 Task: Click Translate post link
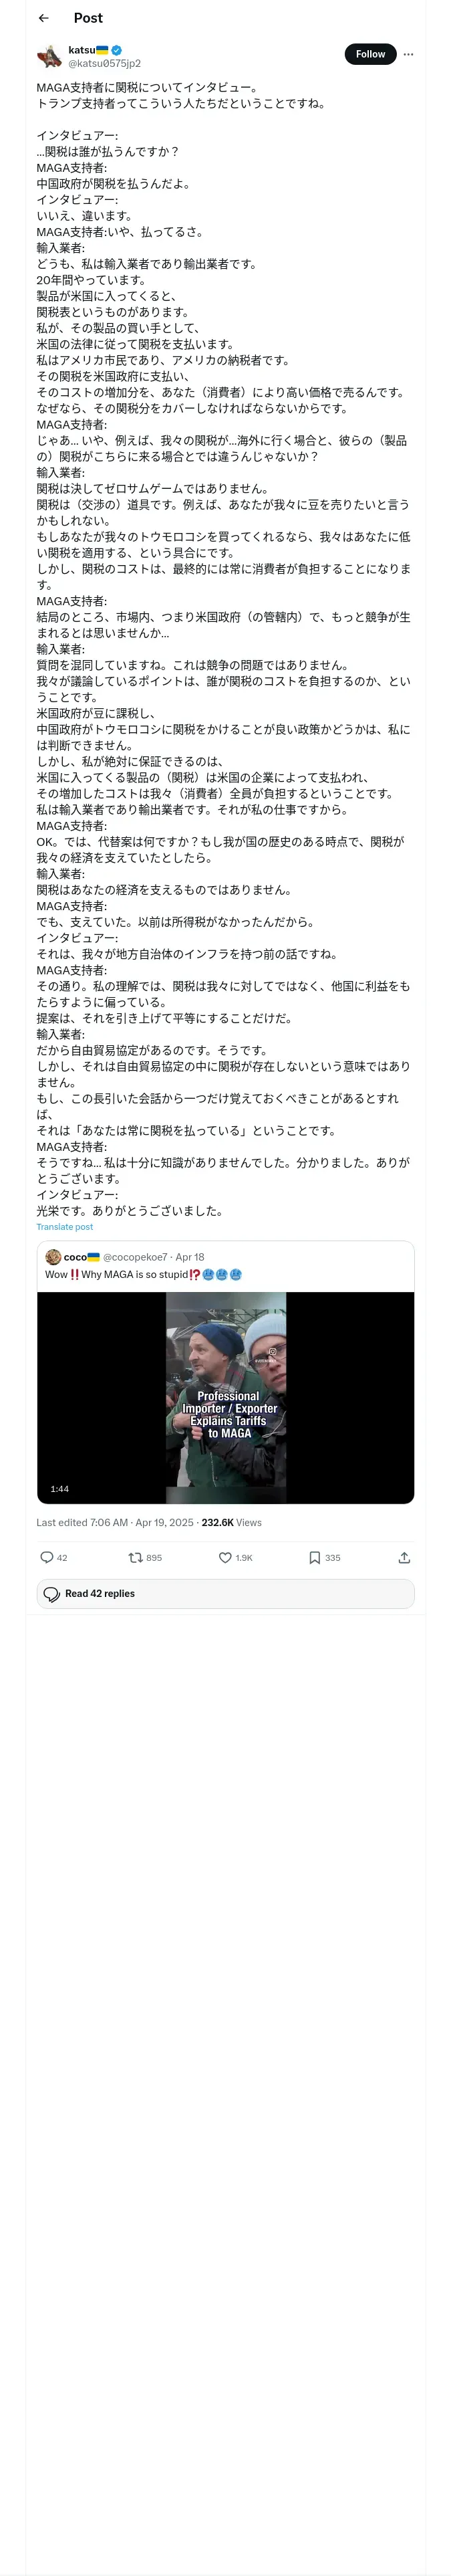(x=65, y=1227)
